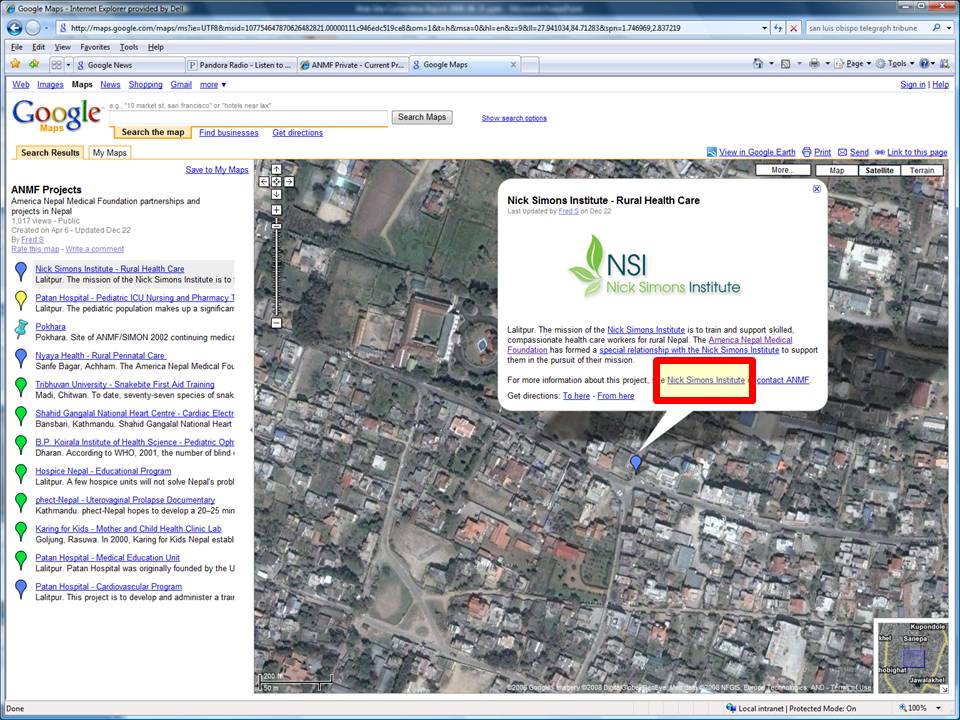Screen dimensions: 960x720
Task: Click the blue map marker pin
Action: (635, 462)
